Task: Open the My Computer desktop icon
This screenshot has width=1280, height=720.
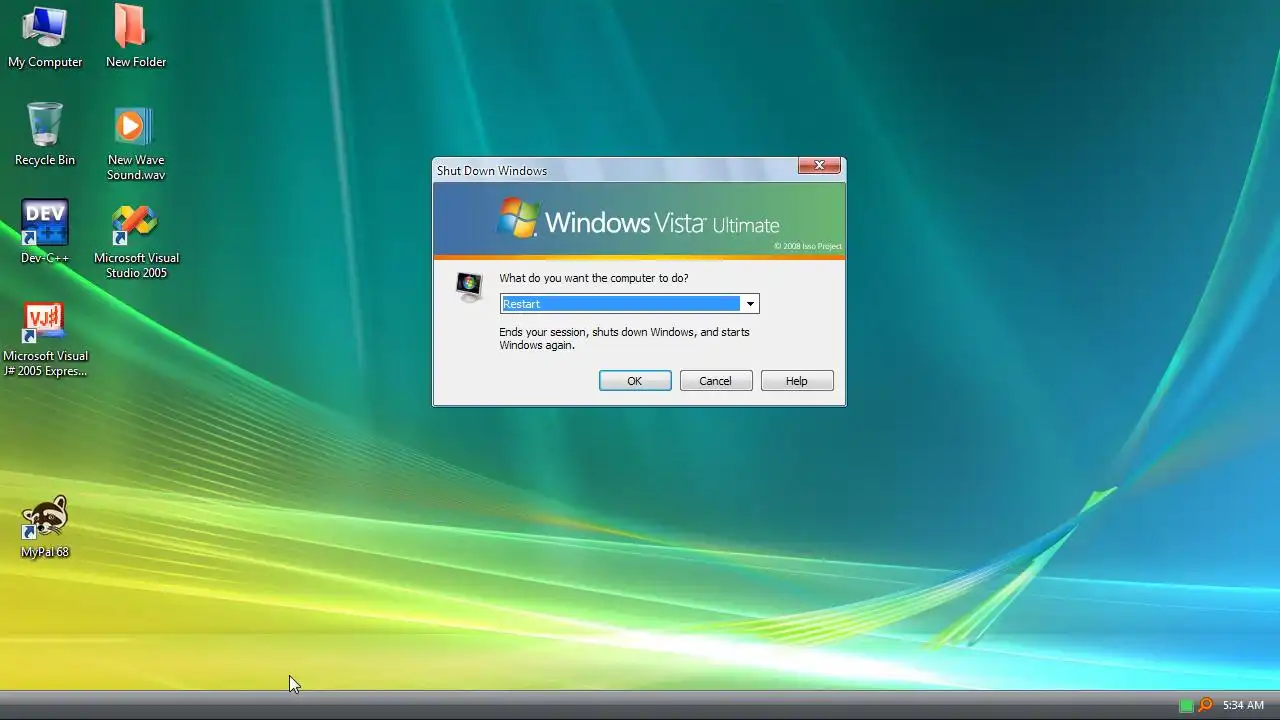Action: click(45, 38)
